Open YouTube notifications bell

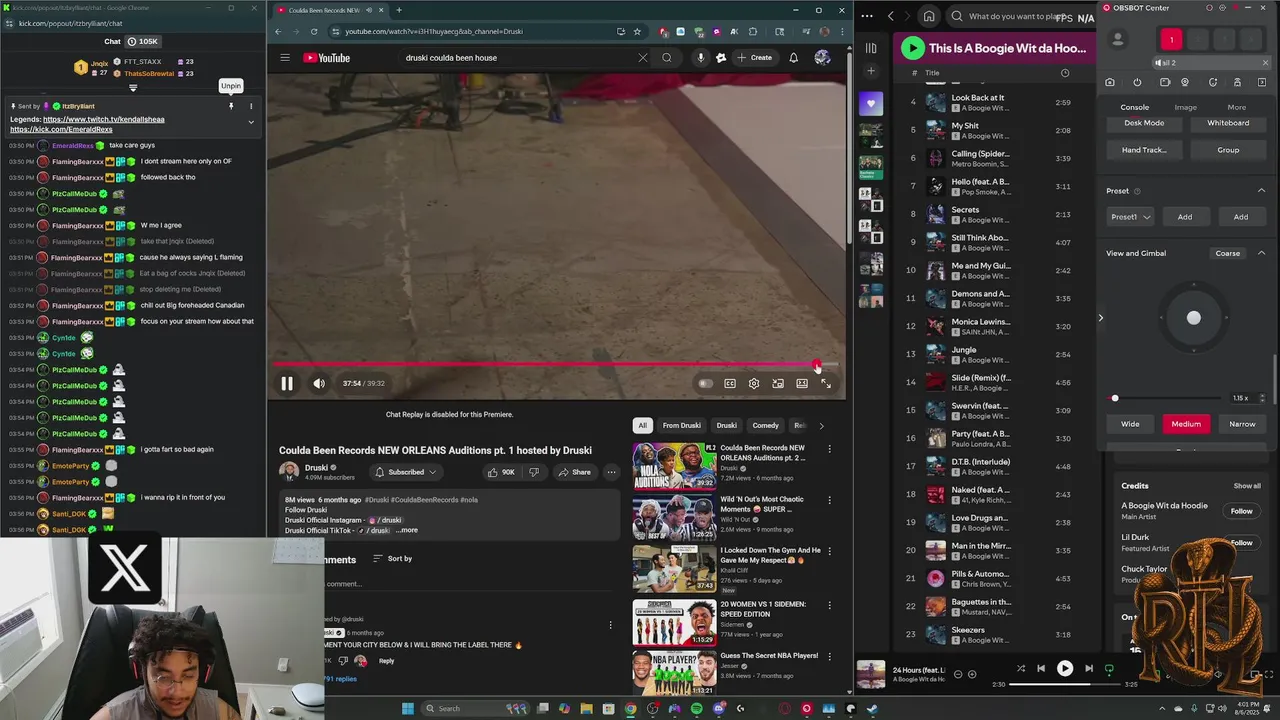[x=794, y=58]
